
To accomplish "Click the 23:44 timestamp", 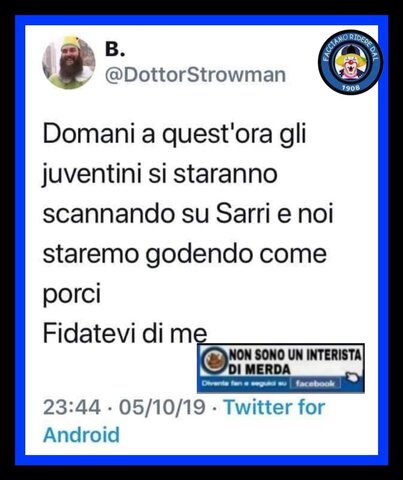I will coord(72,407).
